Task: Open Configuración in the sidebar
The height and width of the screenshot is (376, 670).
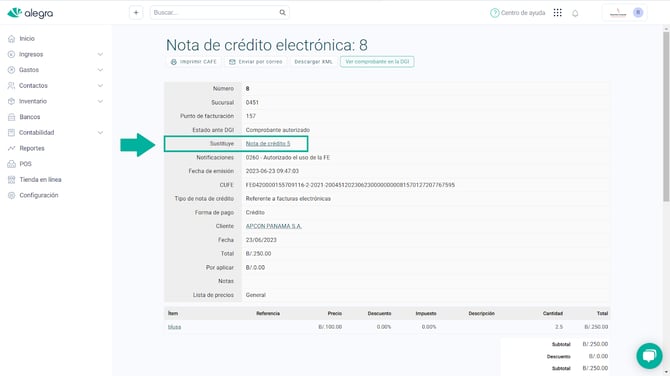Action: 38,195
